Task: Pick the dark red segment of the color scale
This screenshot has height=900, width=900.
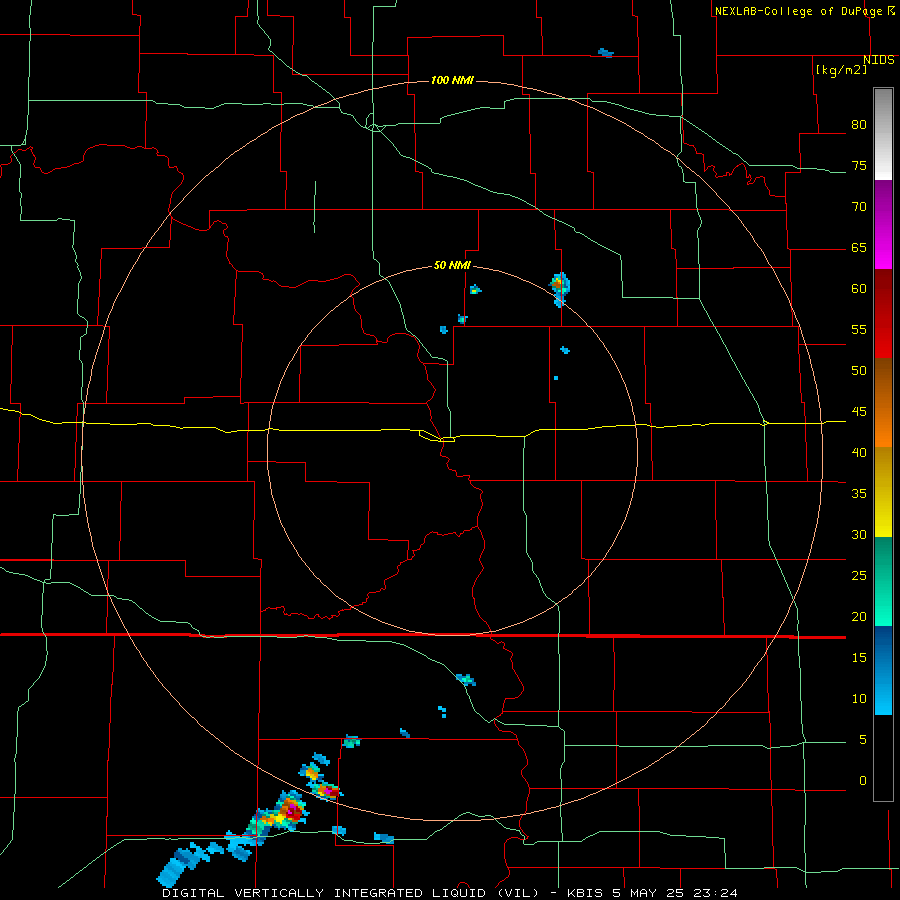Action: 883,314
